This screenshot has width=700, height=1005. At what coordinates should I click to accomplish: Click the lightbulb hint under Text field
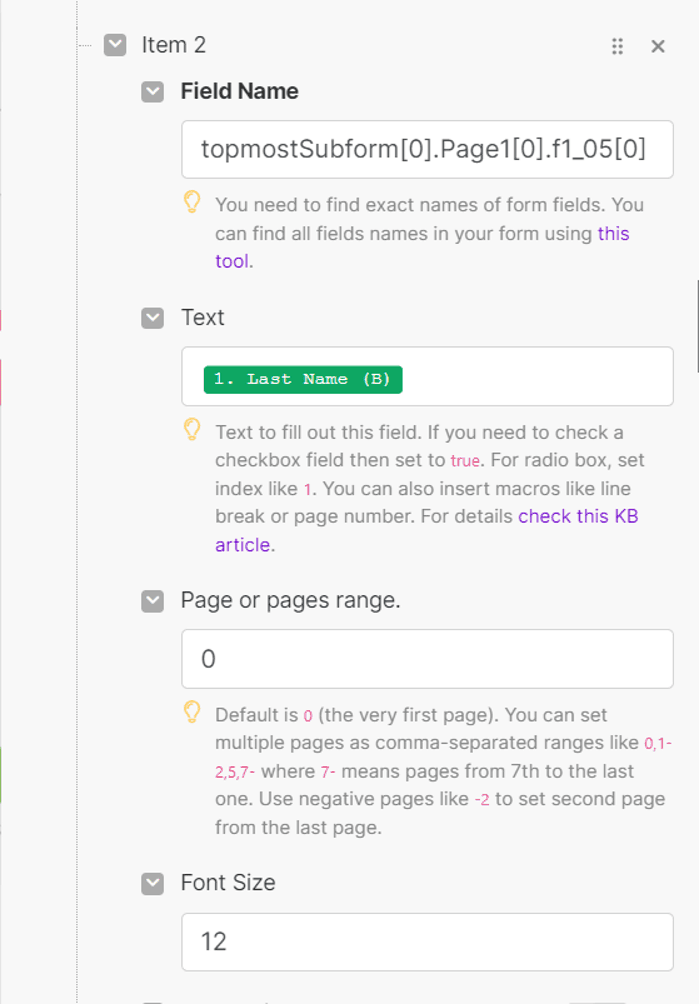click(x=192, y=429)
